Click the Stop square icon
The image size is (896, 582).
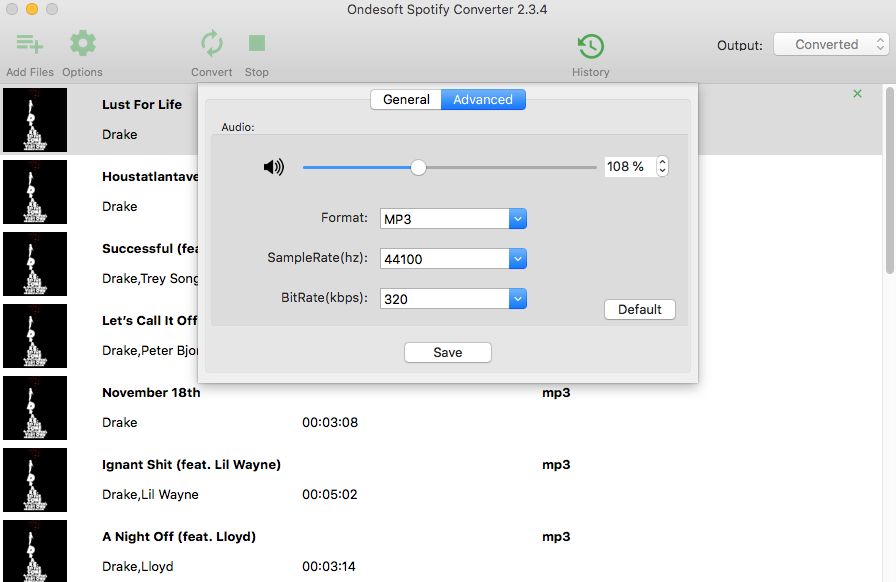tap(257, 43)
